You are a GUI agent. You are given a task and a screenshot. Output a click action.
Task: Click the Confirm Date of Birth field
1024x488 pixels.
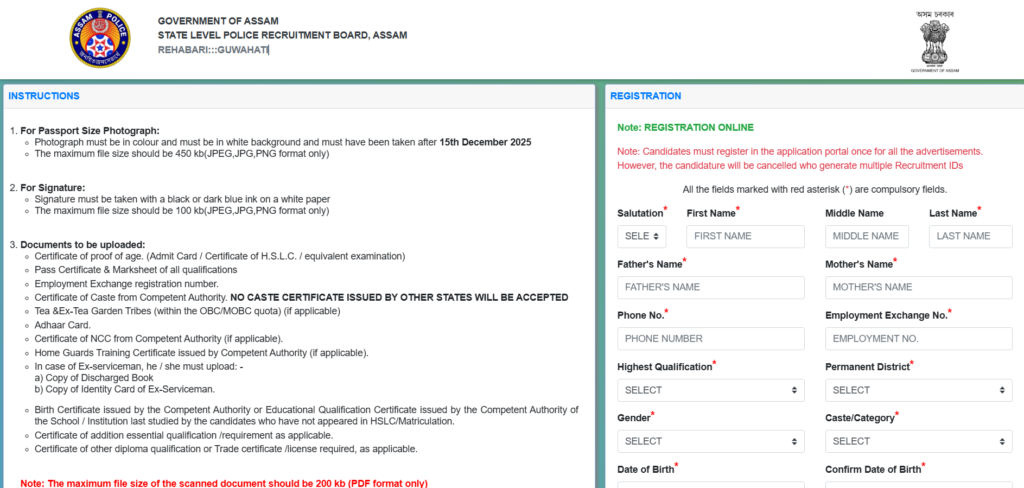coord(918,484)
